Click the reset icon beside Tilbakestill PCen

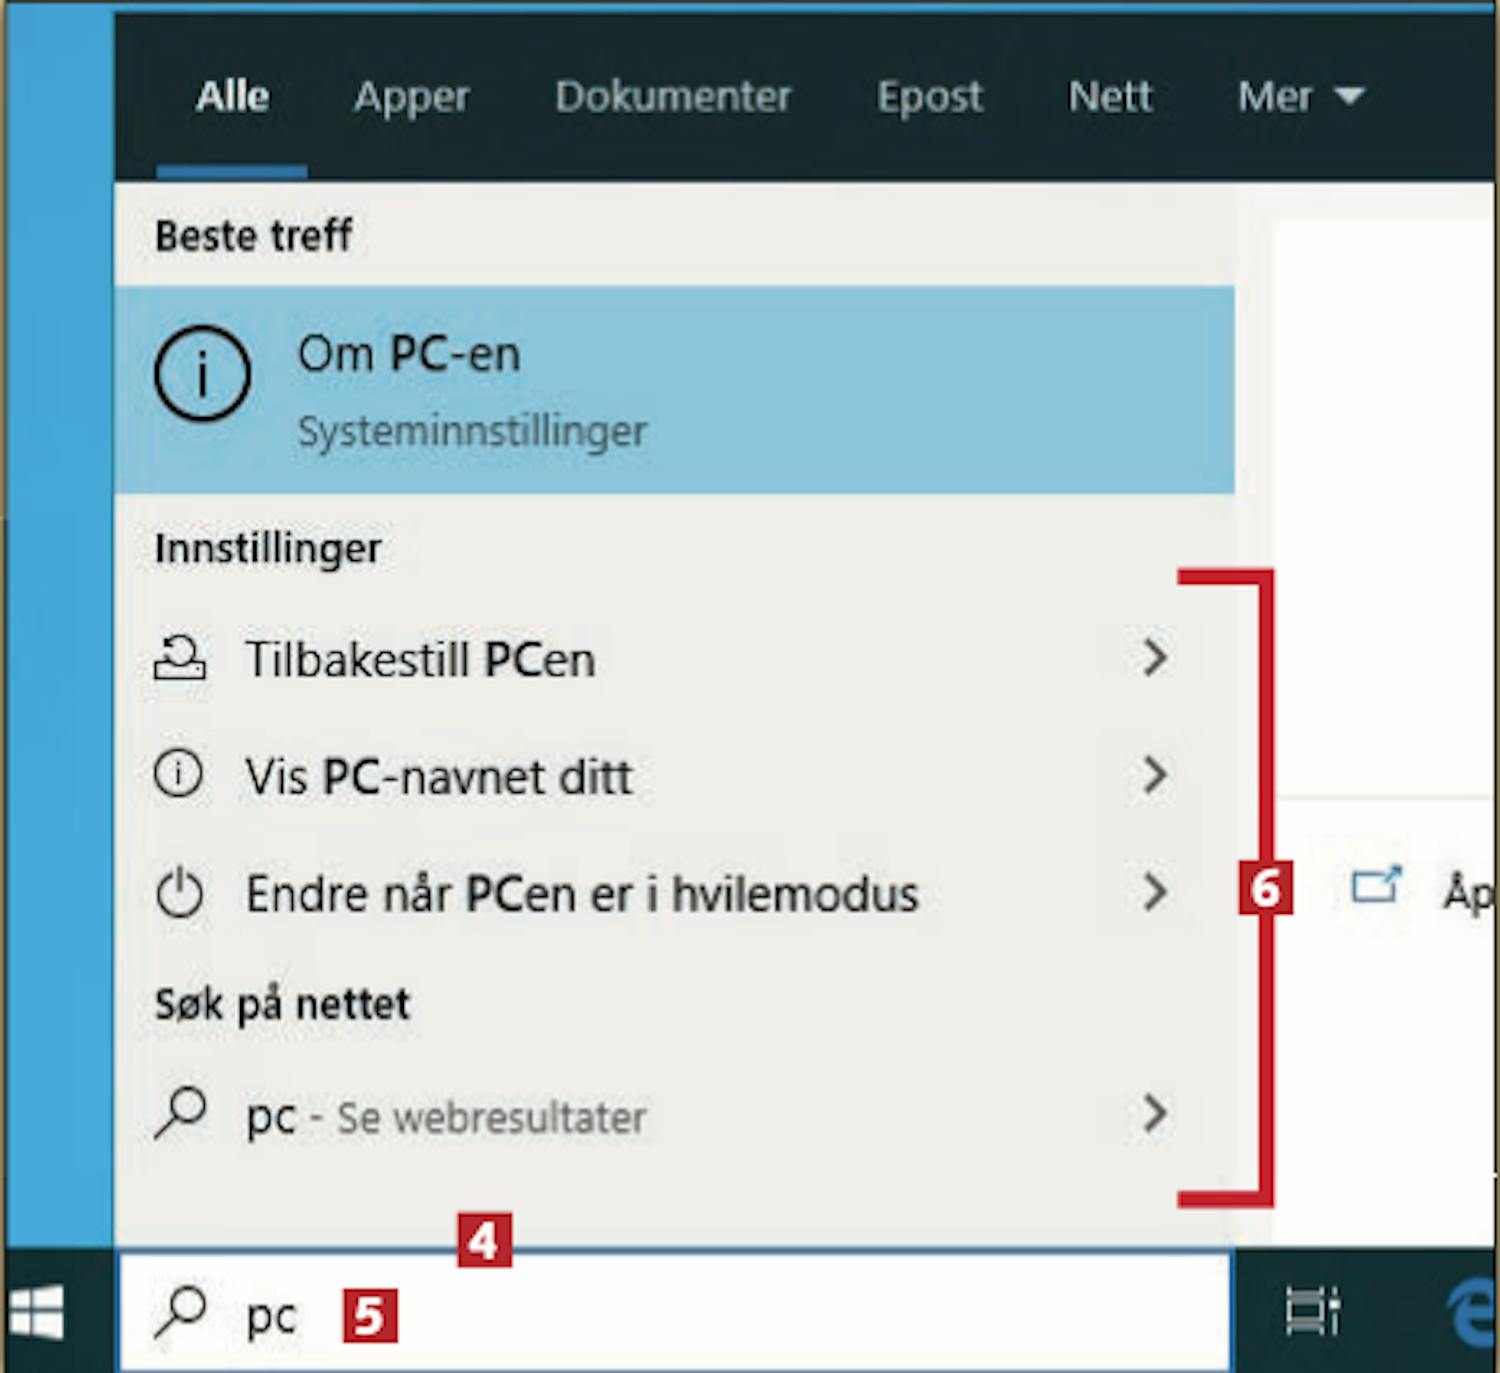[x=180, y=659]
